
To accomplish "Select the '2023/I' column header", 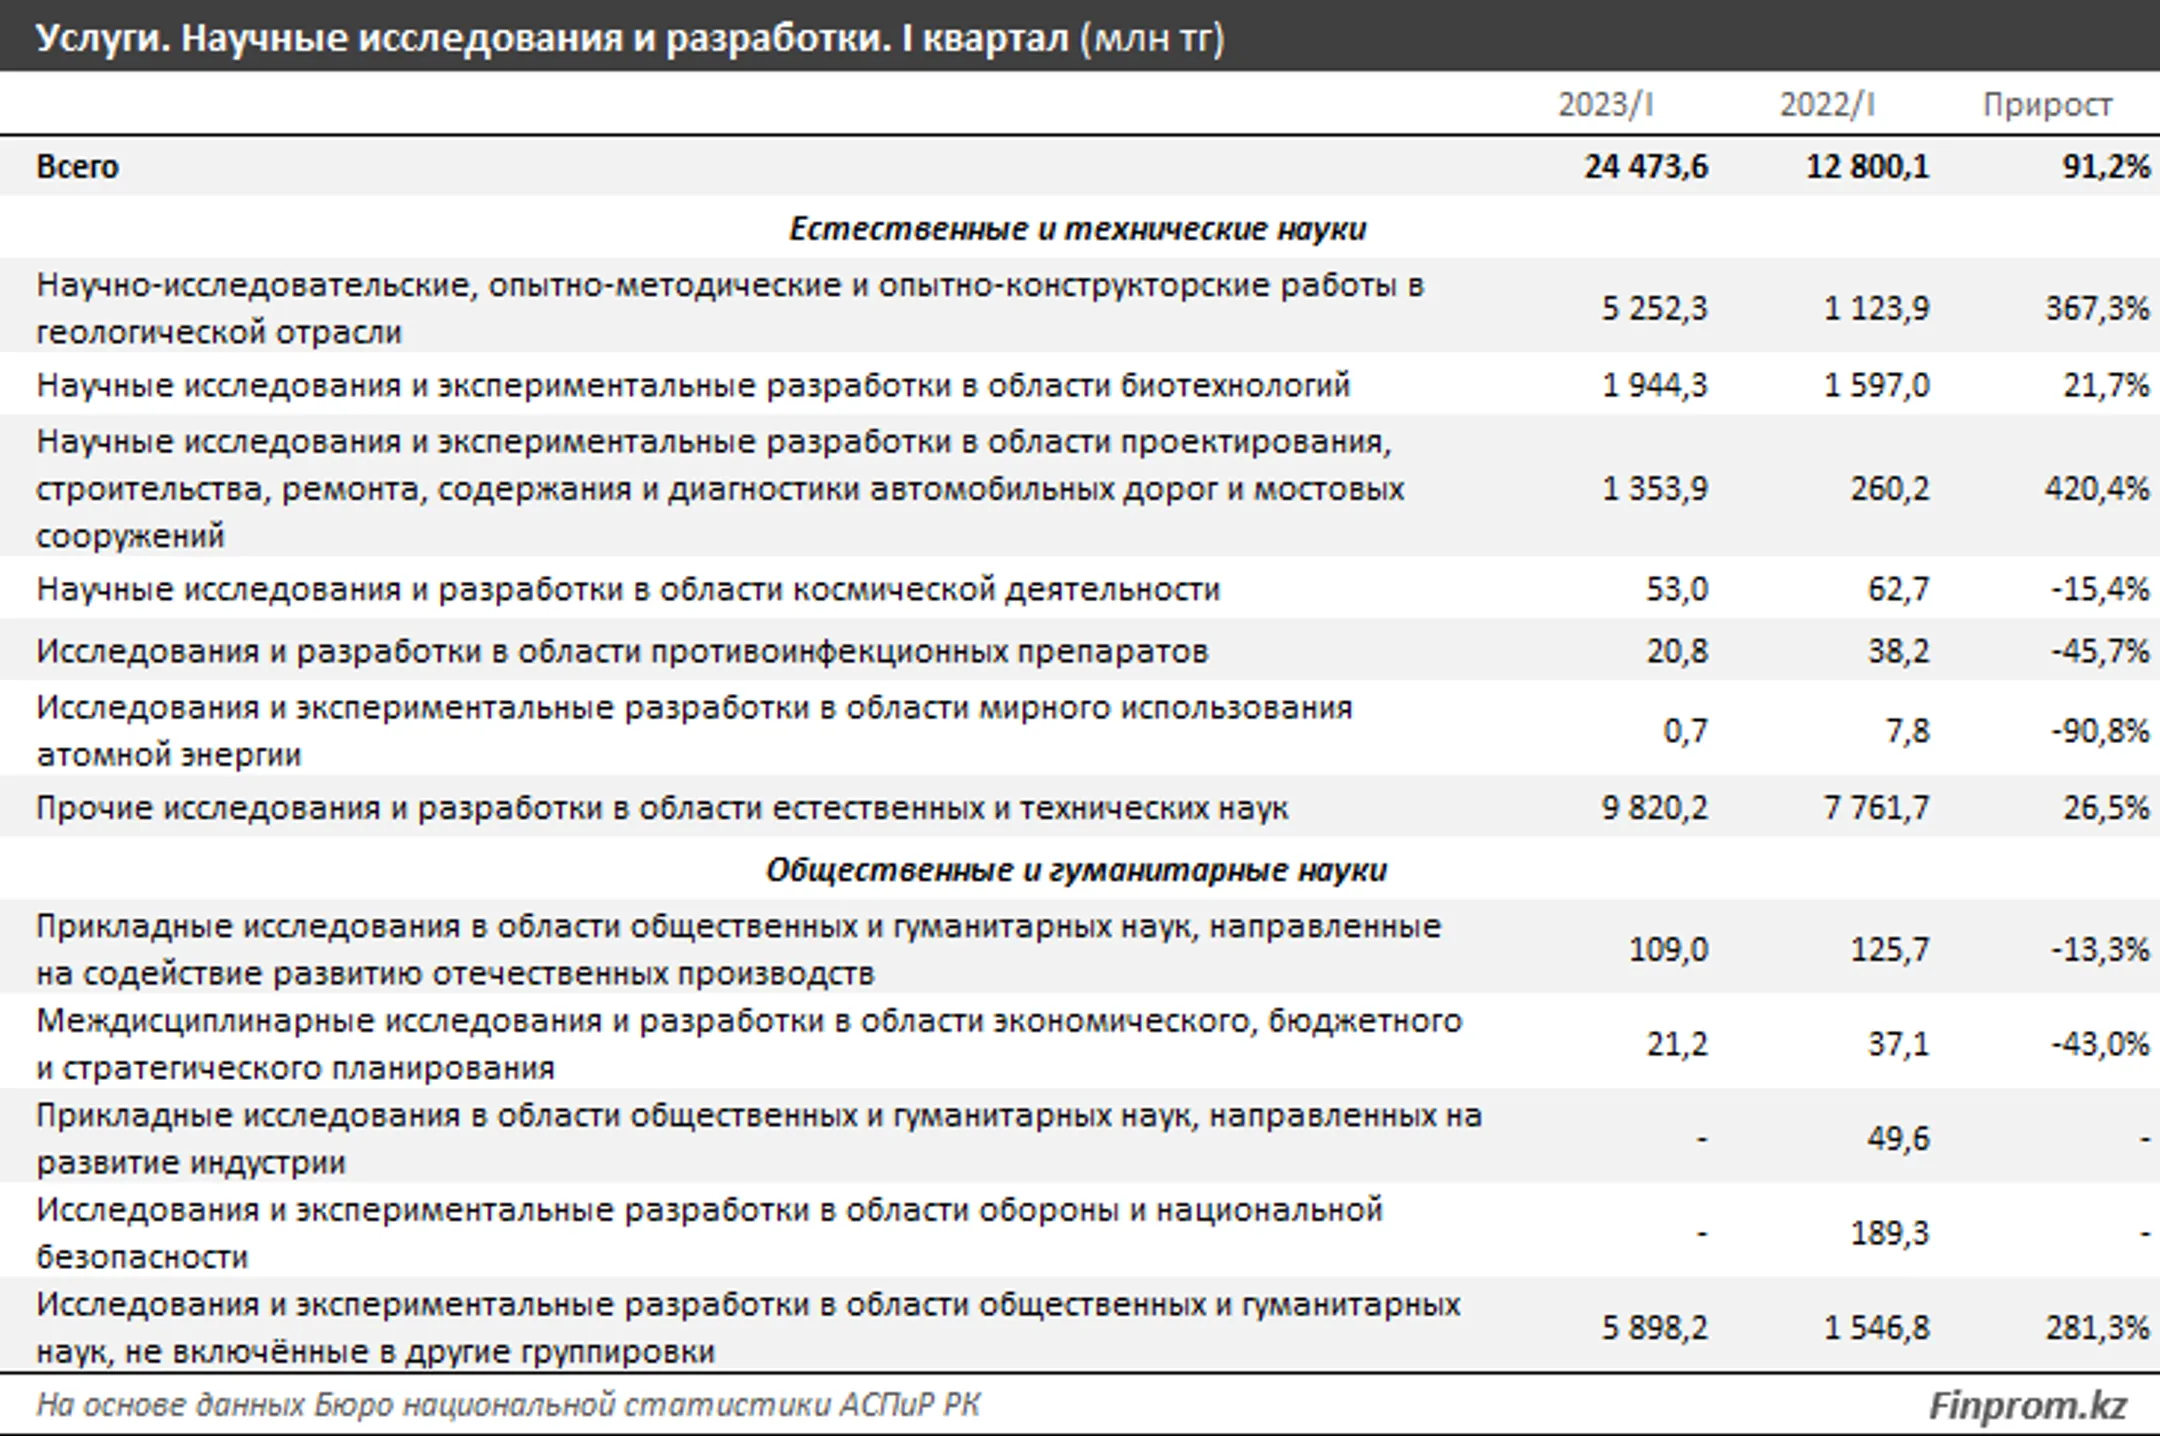I will pyautogui.click(x=1605, y=104).
